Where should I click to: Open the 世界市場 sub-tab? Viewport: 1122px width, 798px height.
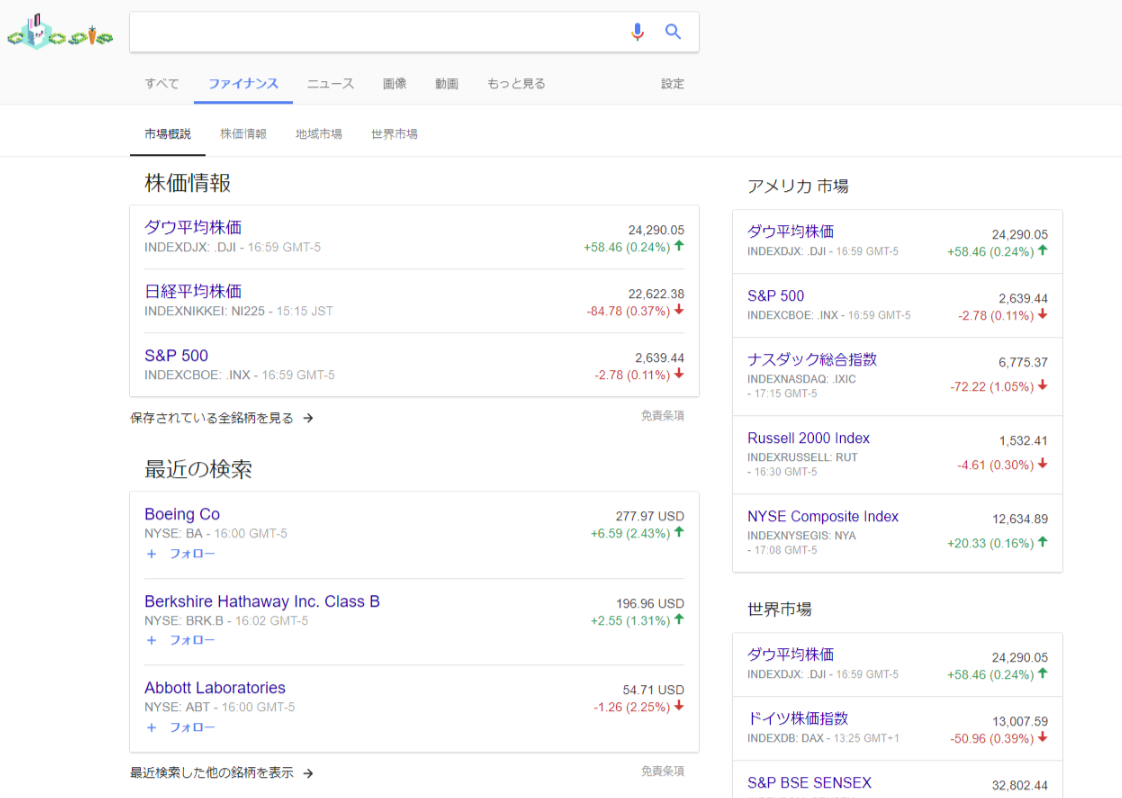coord(394,134)
